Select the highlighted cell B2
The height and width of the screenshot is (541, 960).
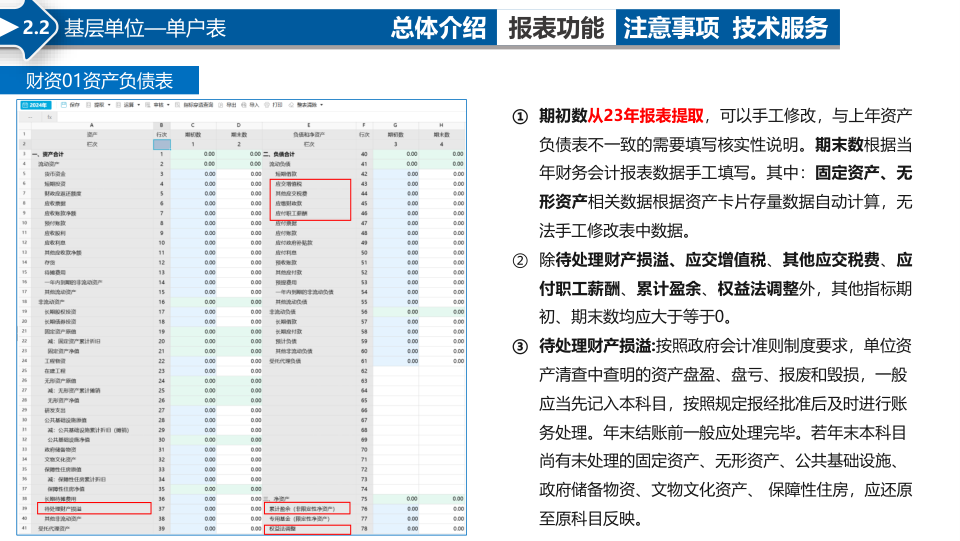tap(162, 144)
